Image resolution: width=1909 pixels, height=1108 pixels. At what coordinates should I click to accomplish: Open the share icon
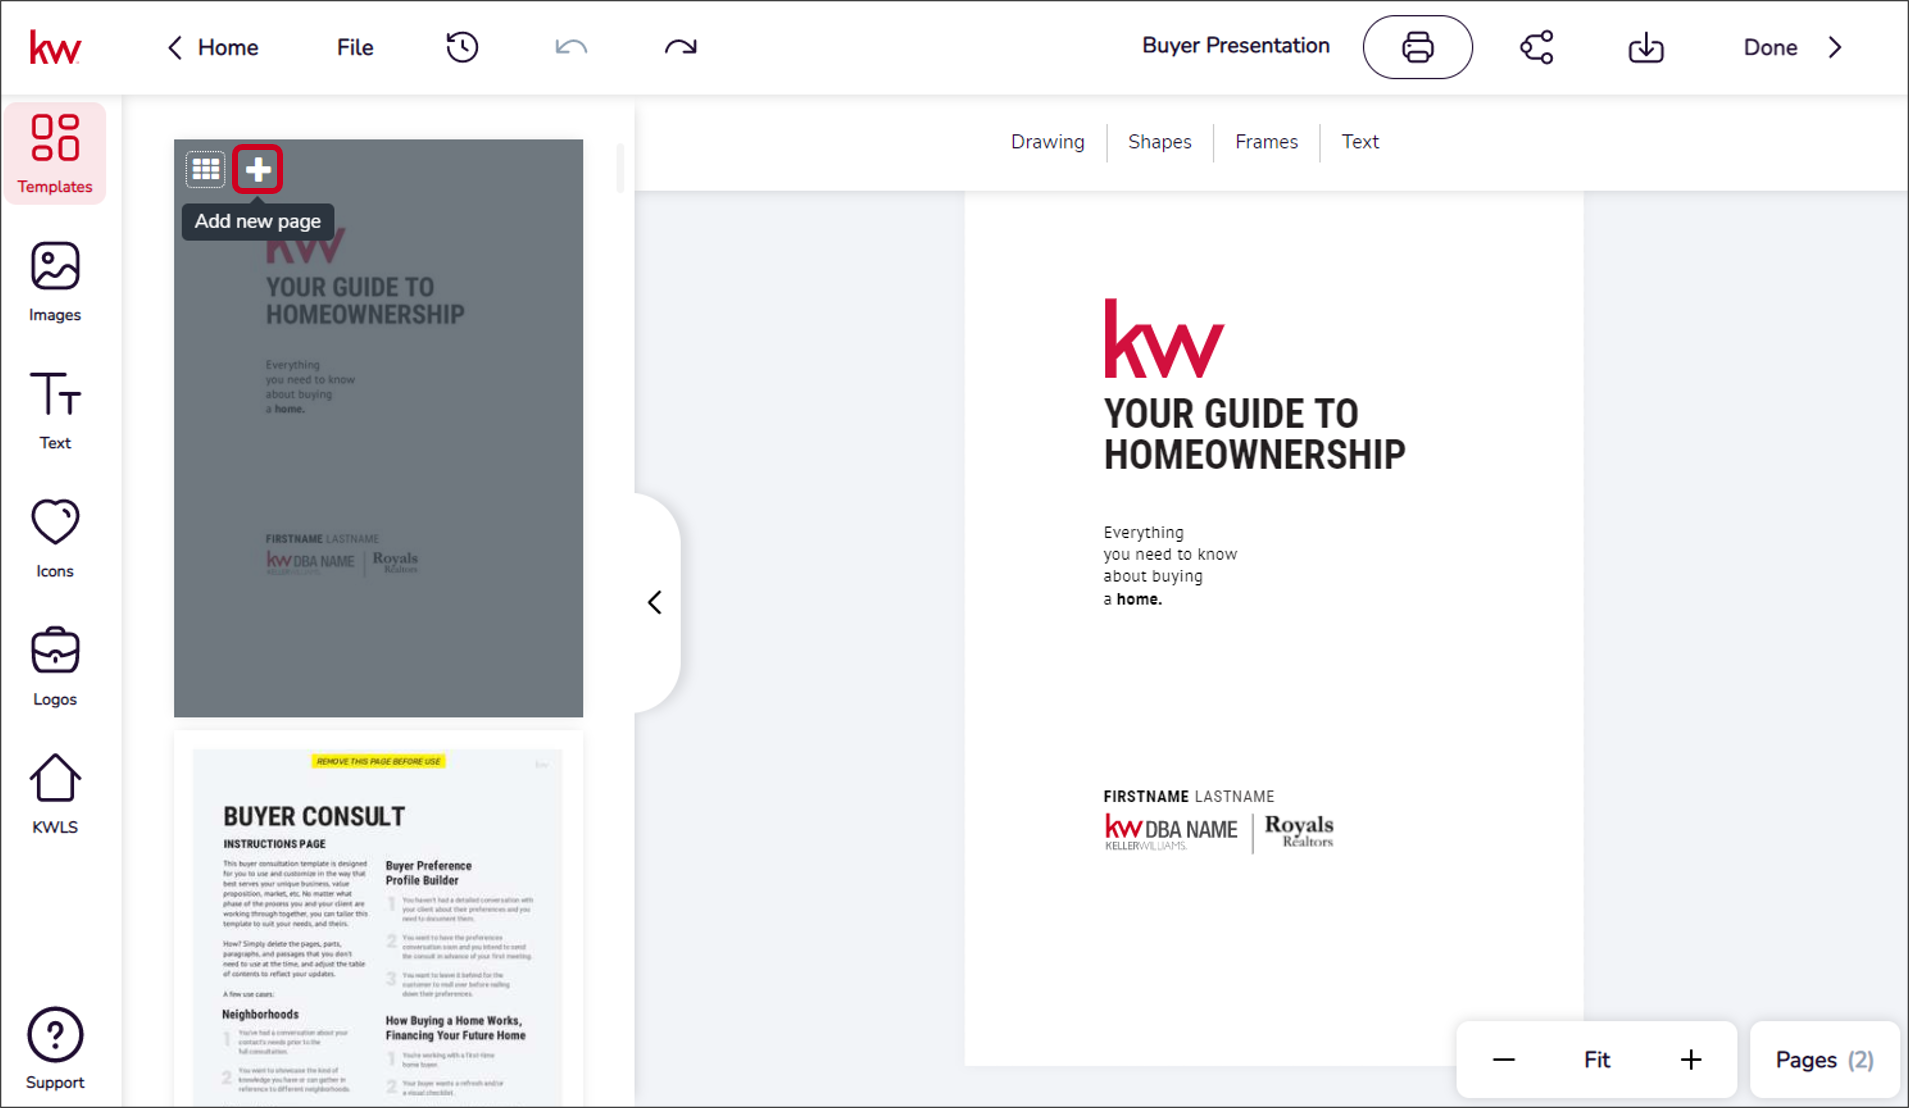[1537, 47]
